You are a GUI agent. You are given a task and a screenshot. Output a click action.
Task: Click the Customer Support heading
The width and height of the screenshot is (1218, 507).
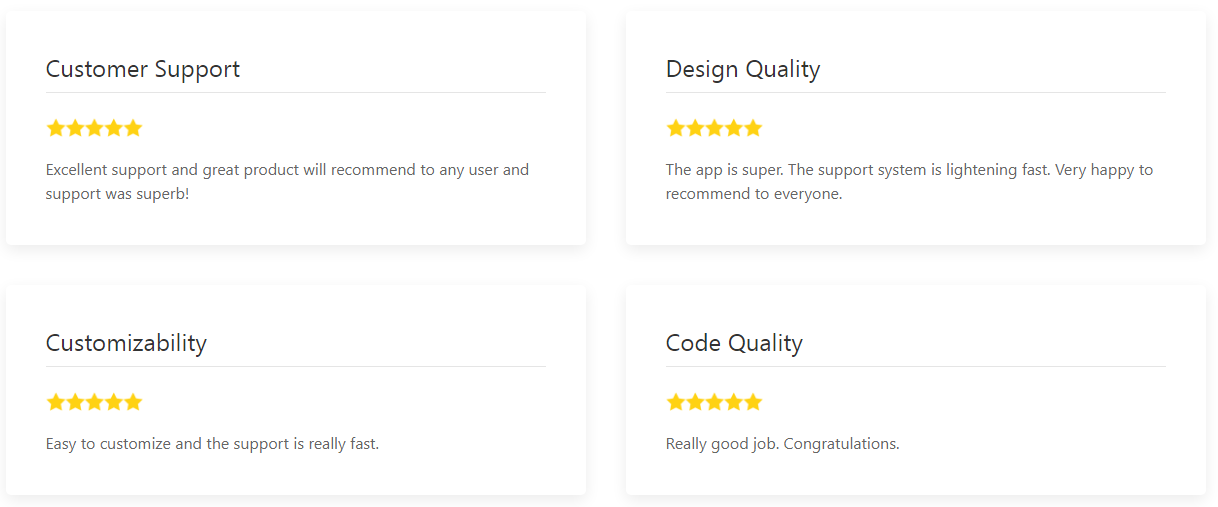click(x=143, y=69)
